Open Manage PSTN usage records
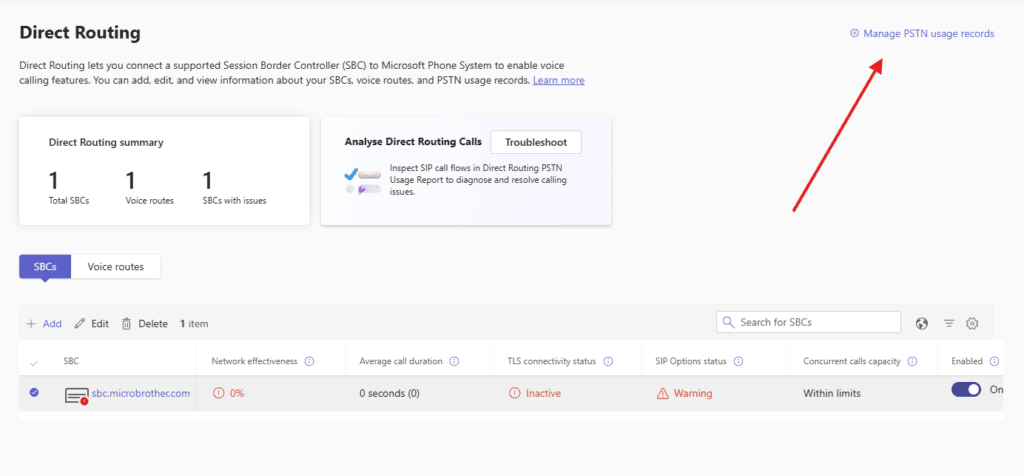The height and width of the screenshot is (476, 1024). [921, 33]
